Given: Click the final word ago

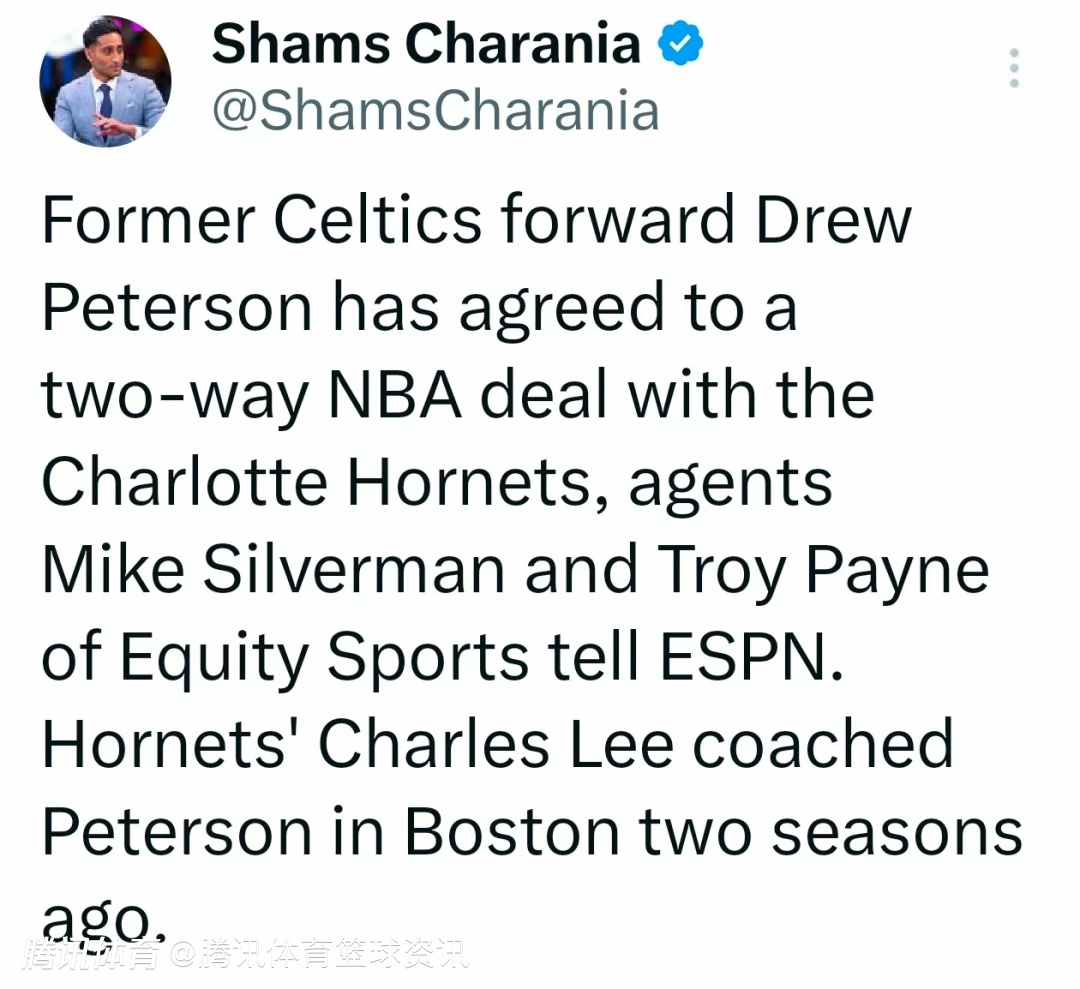Looking at the screenshot, I should tap(105, 922).
